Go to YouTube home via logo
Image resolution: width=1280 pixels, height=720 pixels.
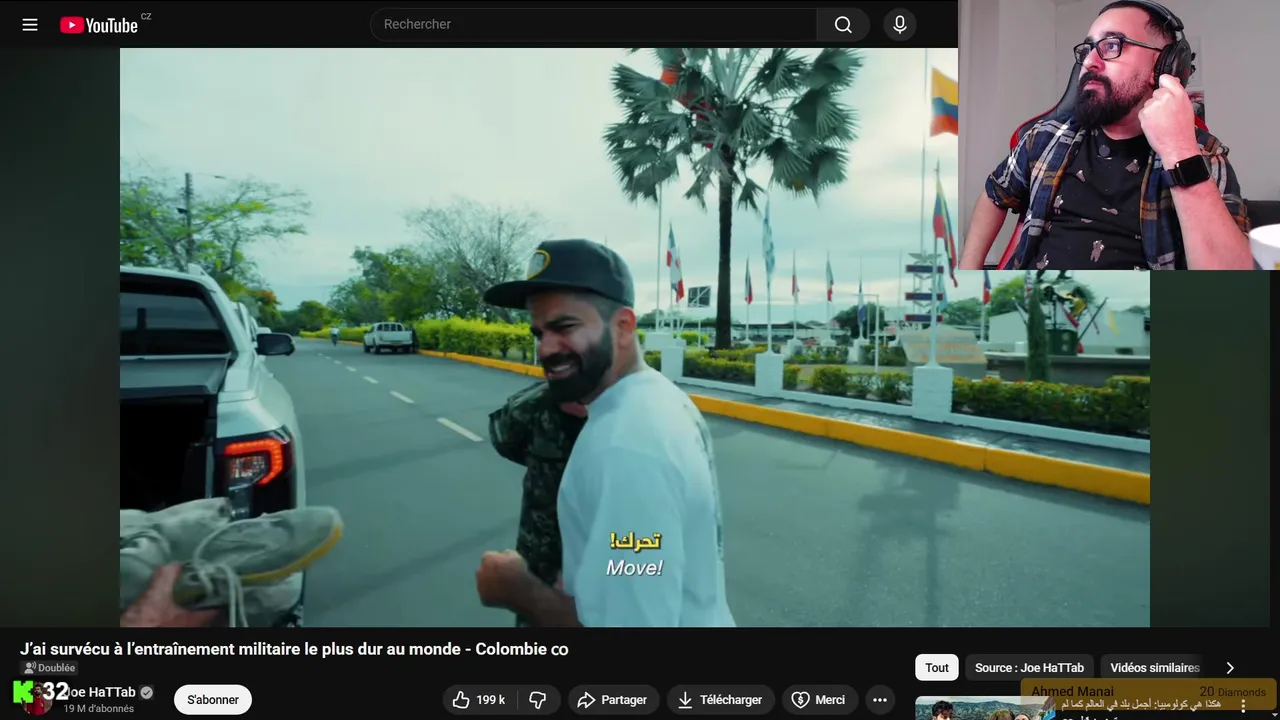[99, 25]
